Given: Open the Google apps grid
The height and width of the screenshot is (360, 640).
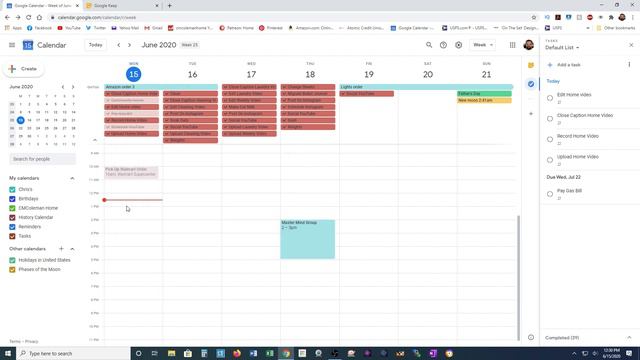Looking at the screenshot, I should coord(512,45).
